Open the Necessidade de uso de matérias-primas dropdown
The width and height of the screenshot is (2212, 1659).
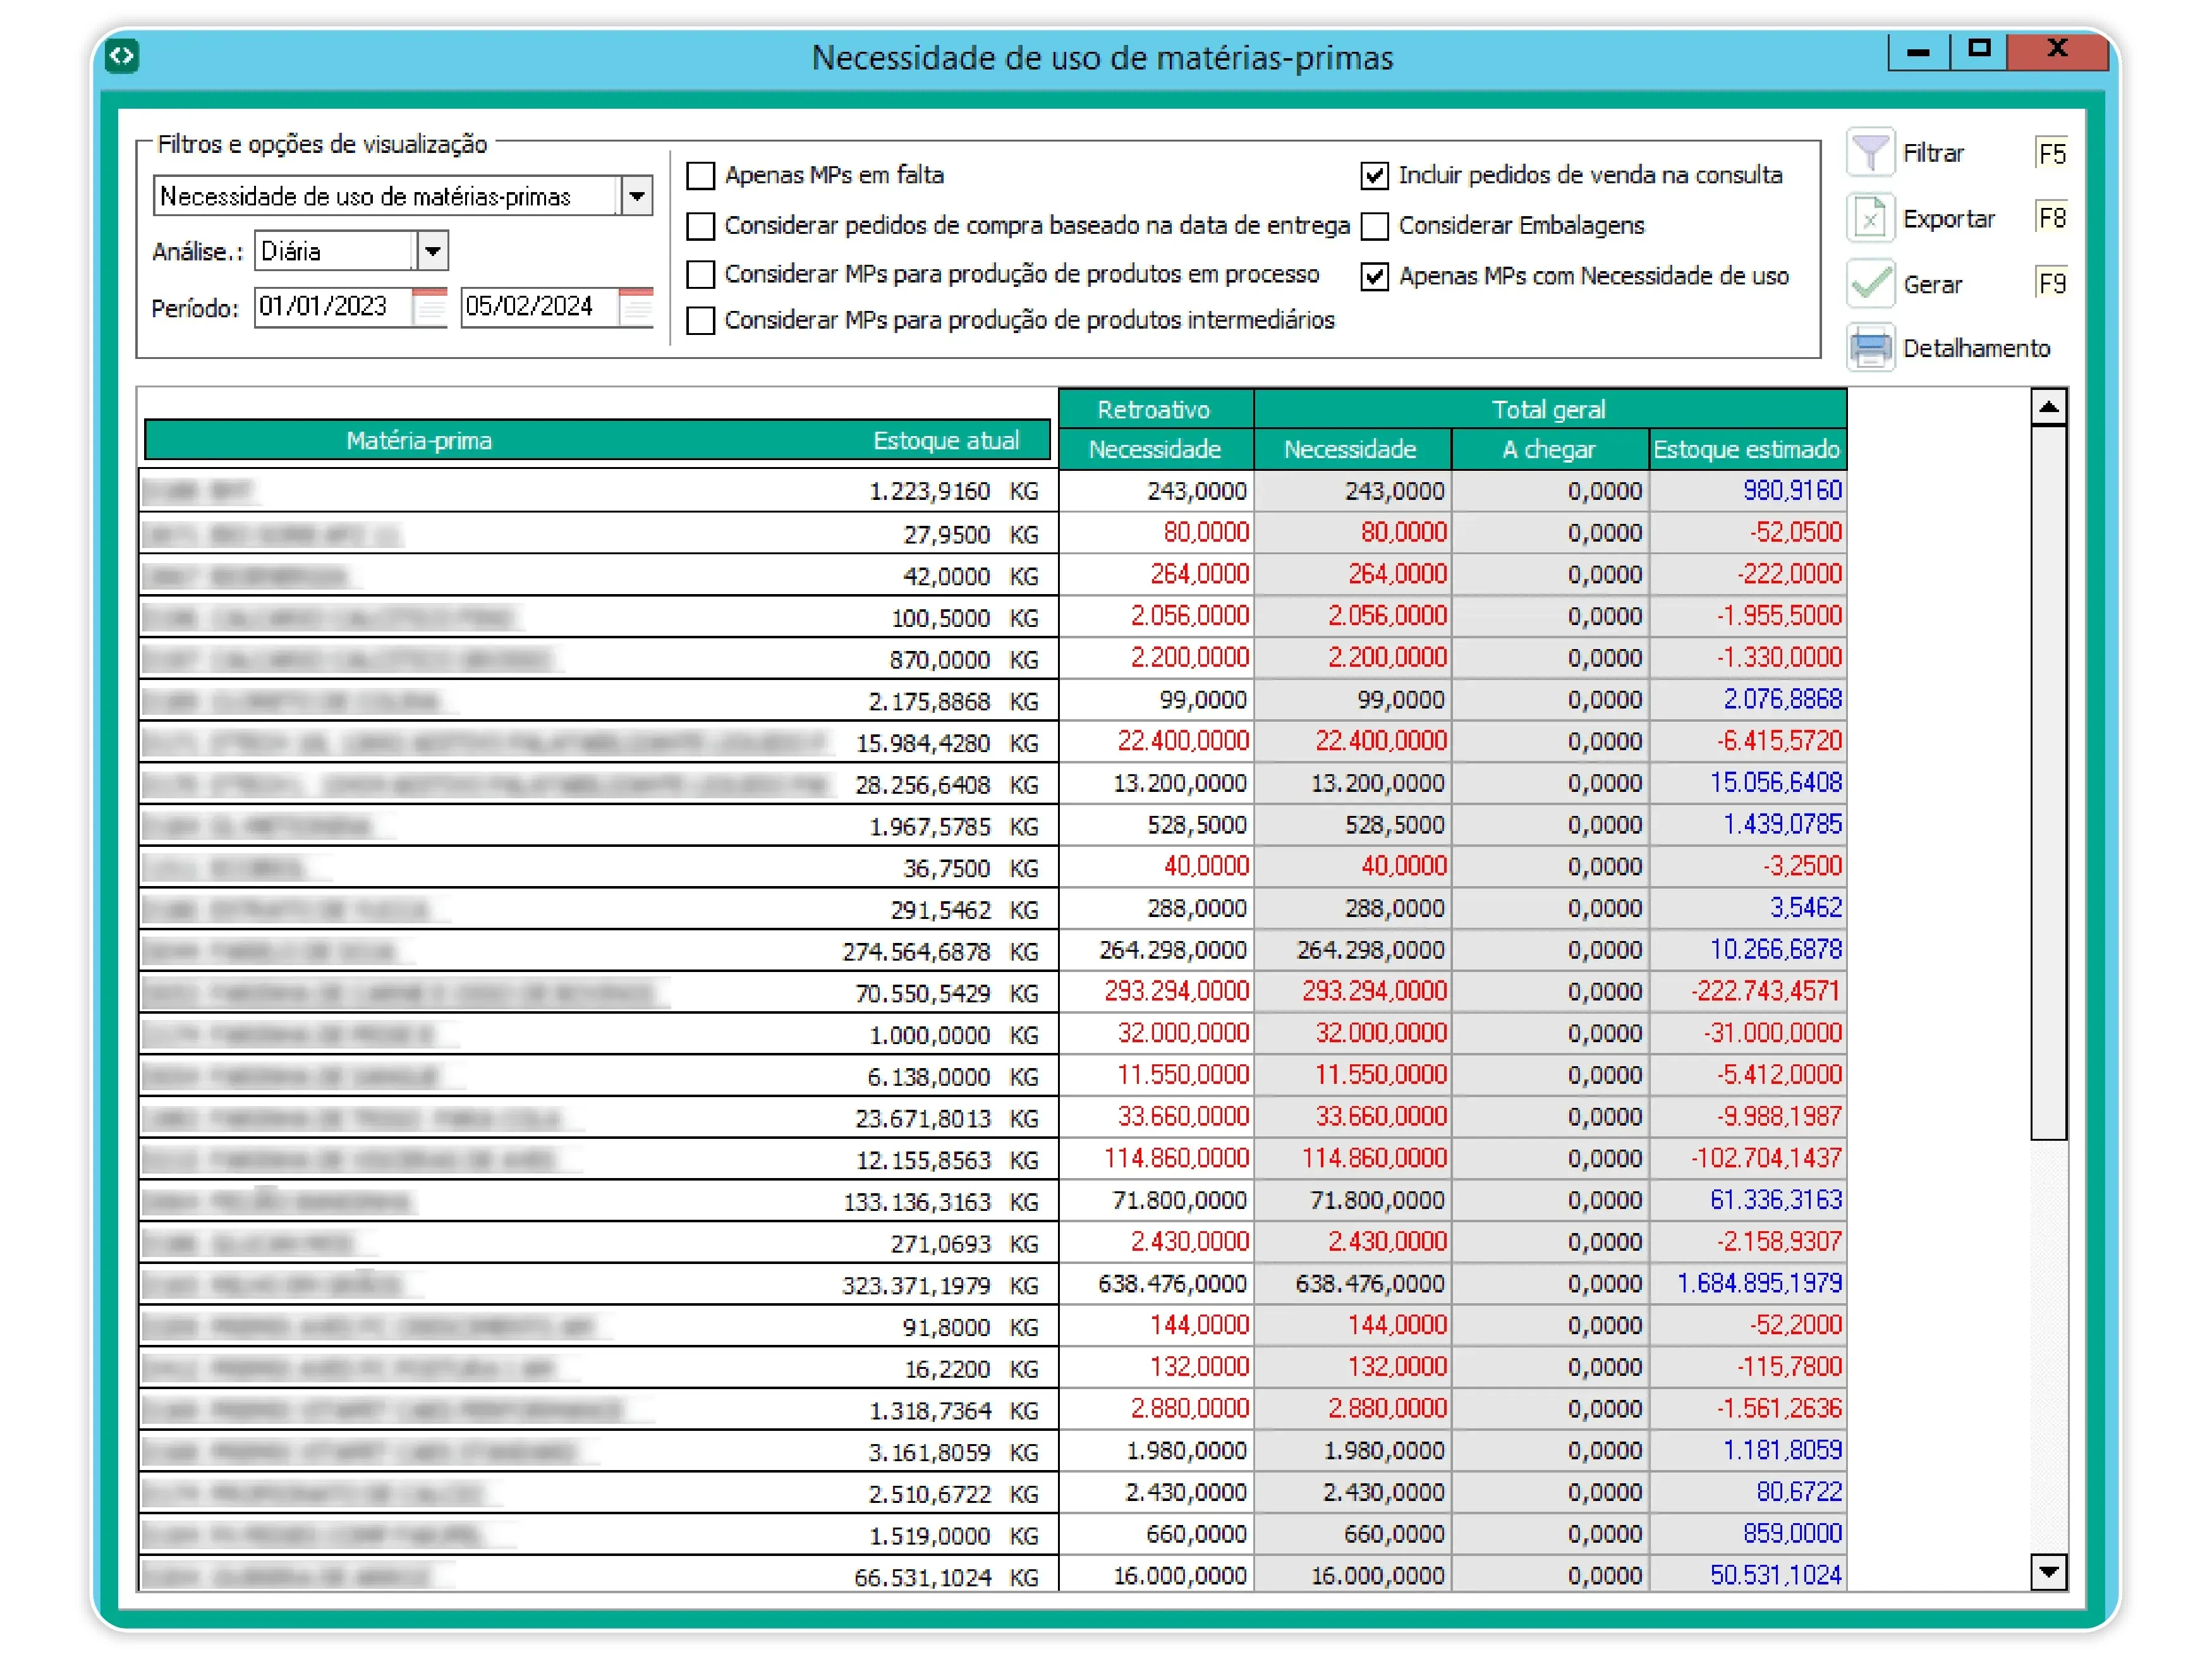(637, 196)
